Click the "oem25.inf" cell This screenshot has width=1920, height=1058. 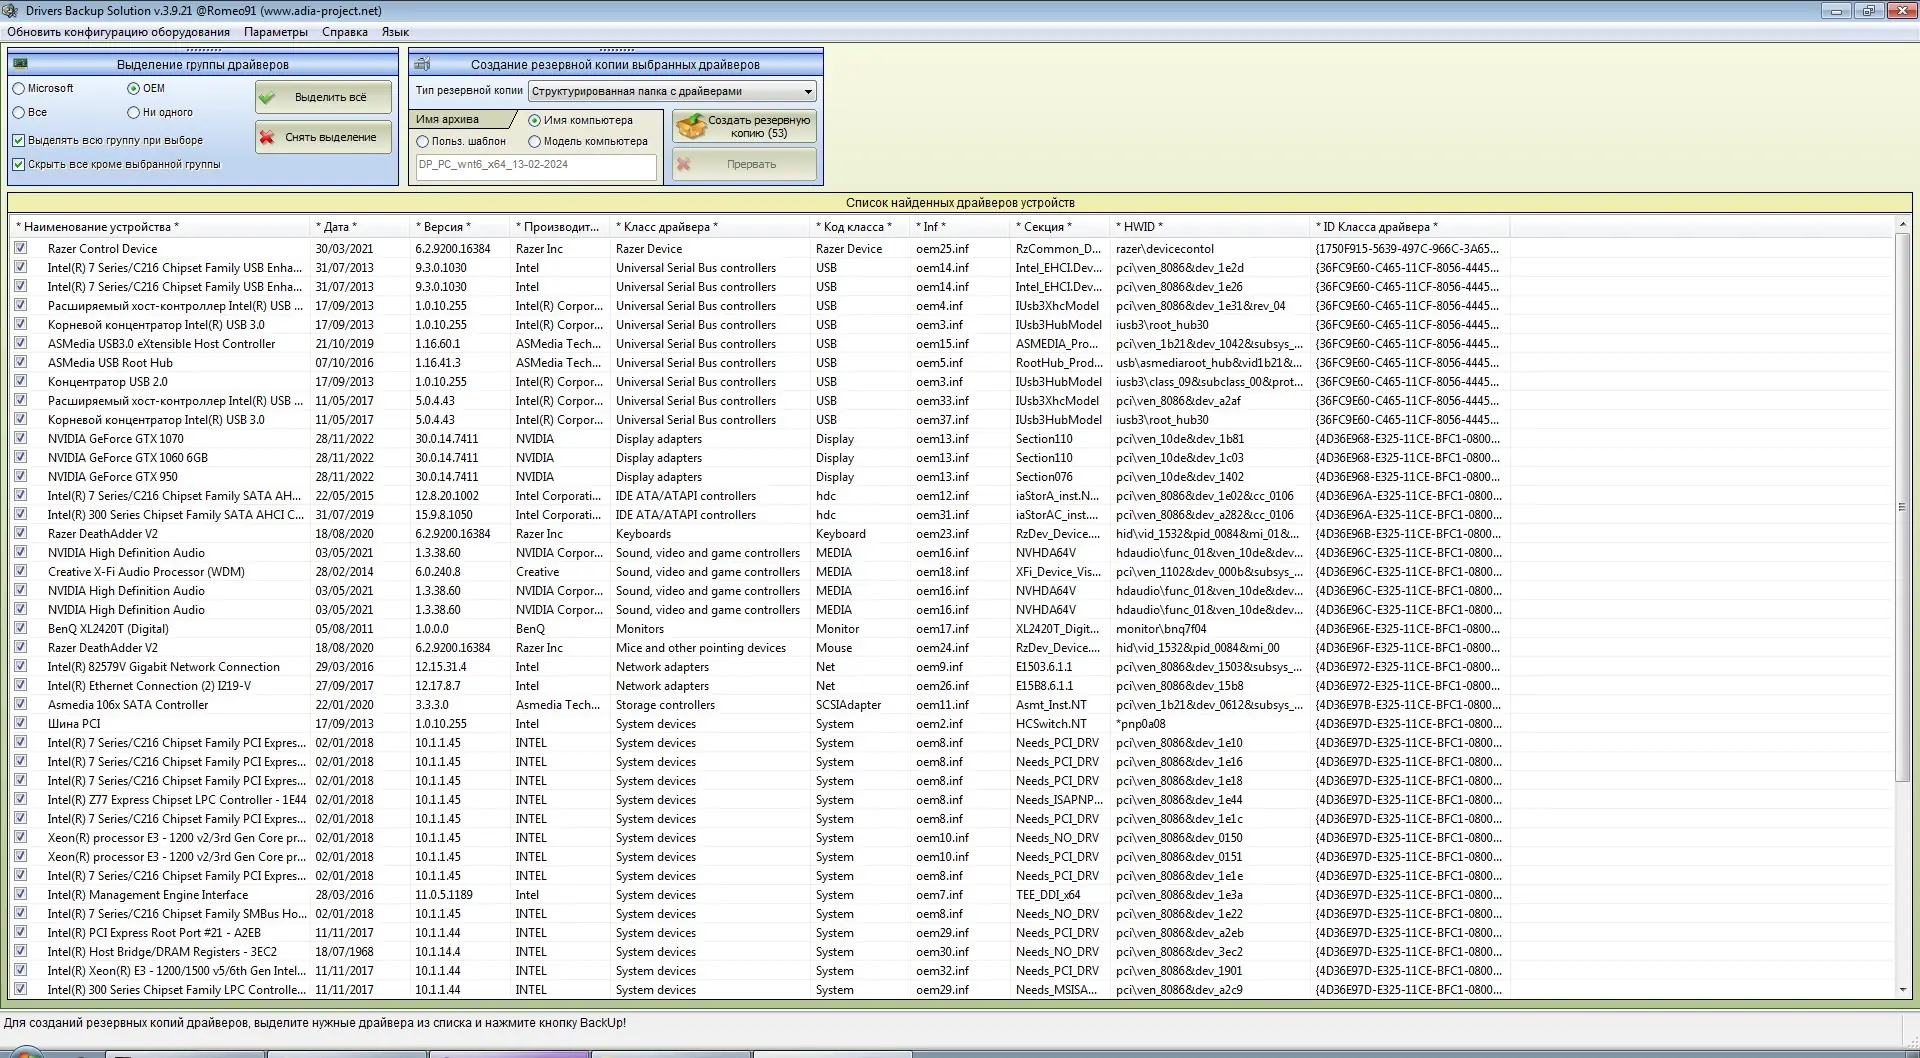click(x=942, y=249)
